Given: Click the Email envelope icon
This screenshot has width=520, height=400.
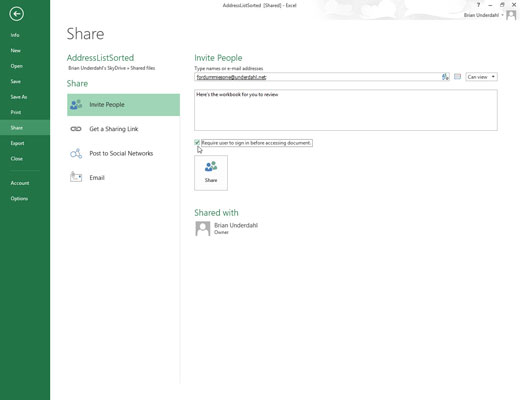Looking at the screenshot, I should pos(76,177).
